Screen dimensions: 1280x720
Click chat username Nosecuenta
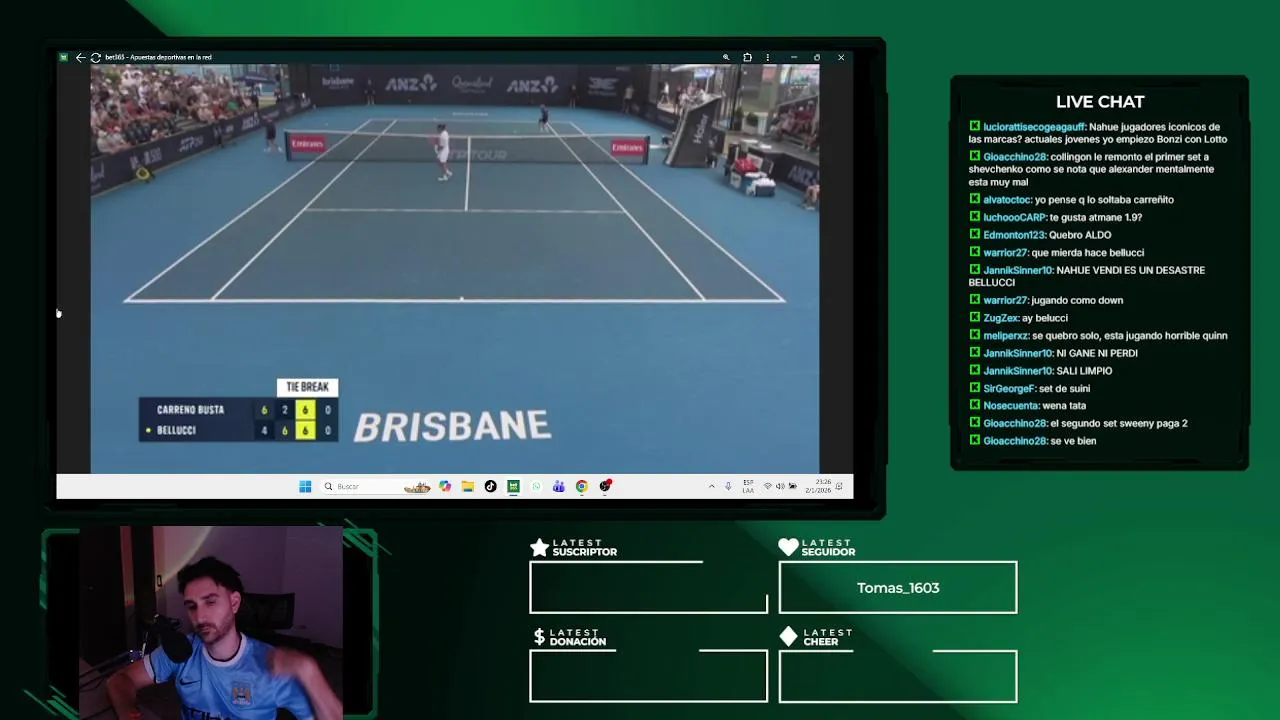(1010, 406)
